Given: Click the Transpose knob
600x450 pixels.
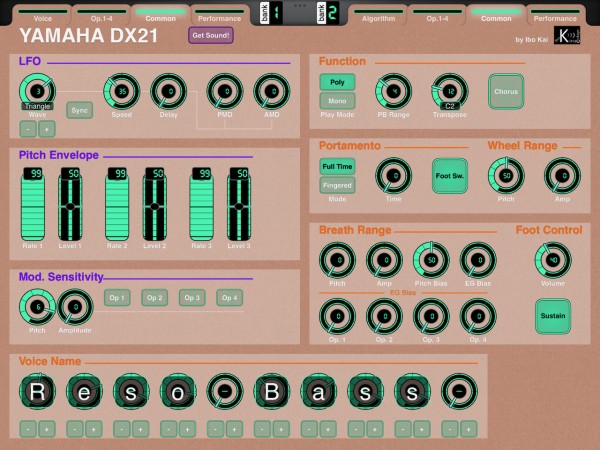Looking at the screenshot, I should 450,91.
